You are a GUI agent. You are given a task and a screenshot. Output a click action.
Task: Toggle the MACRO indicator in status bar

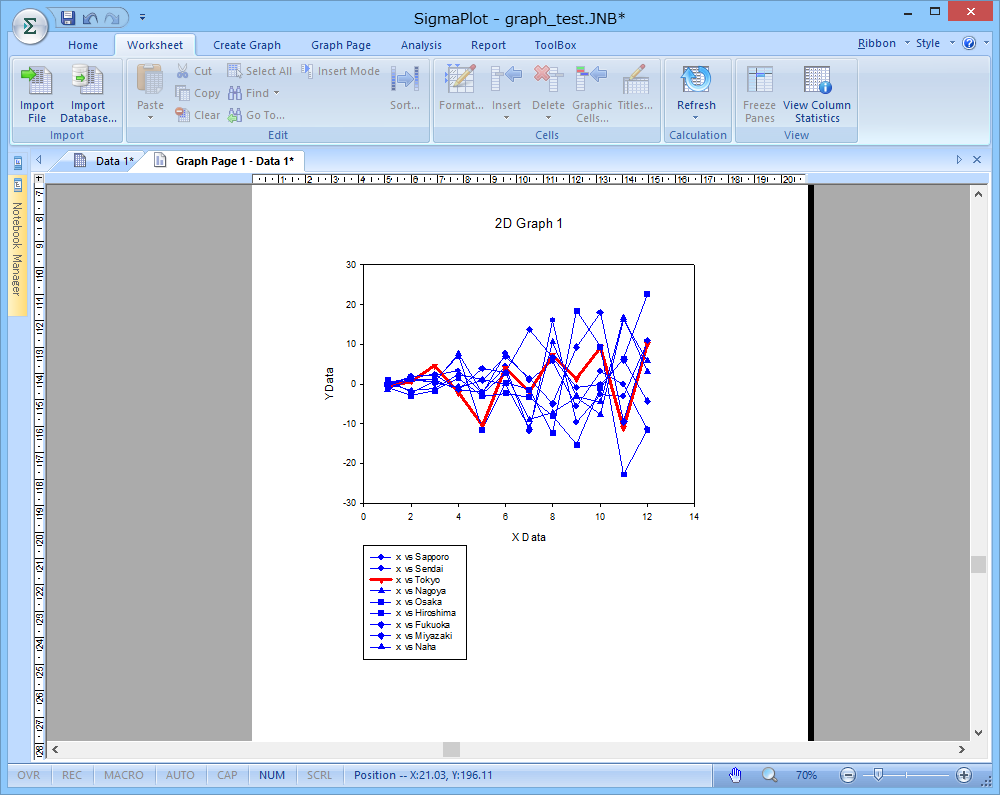[x=124, y=775]
